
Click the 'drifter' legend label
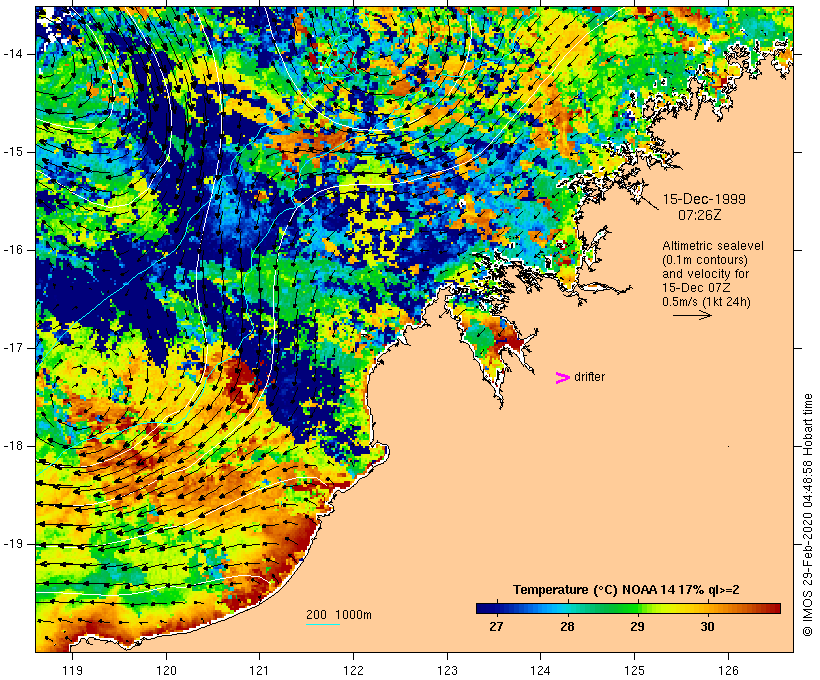pos(589,377)
